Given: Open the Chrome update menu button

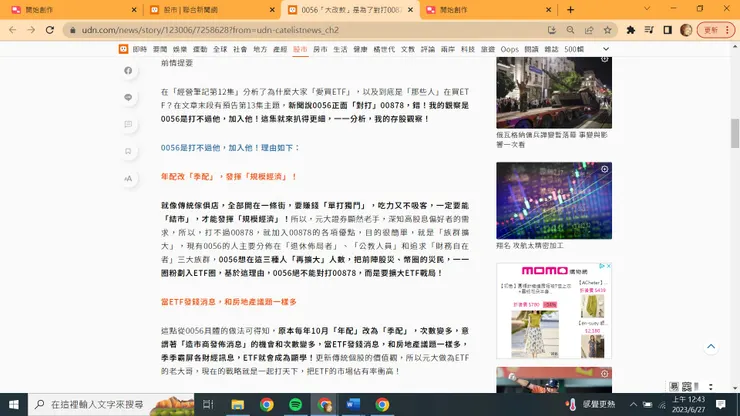Looking at the screenshot, I should (x=716, y=30).
